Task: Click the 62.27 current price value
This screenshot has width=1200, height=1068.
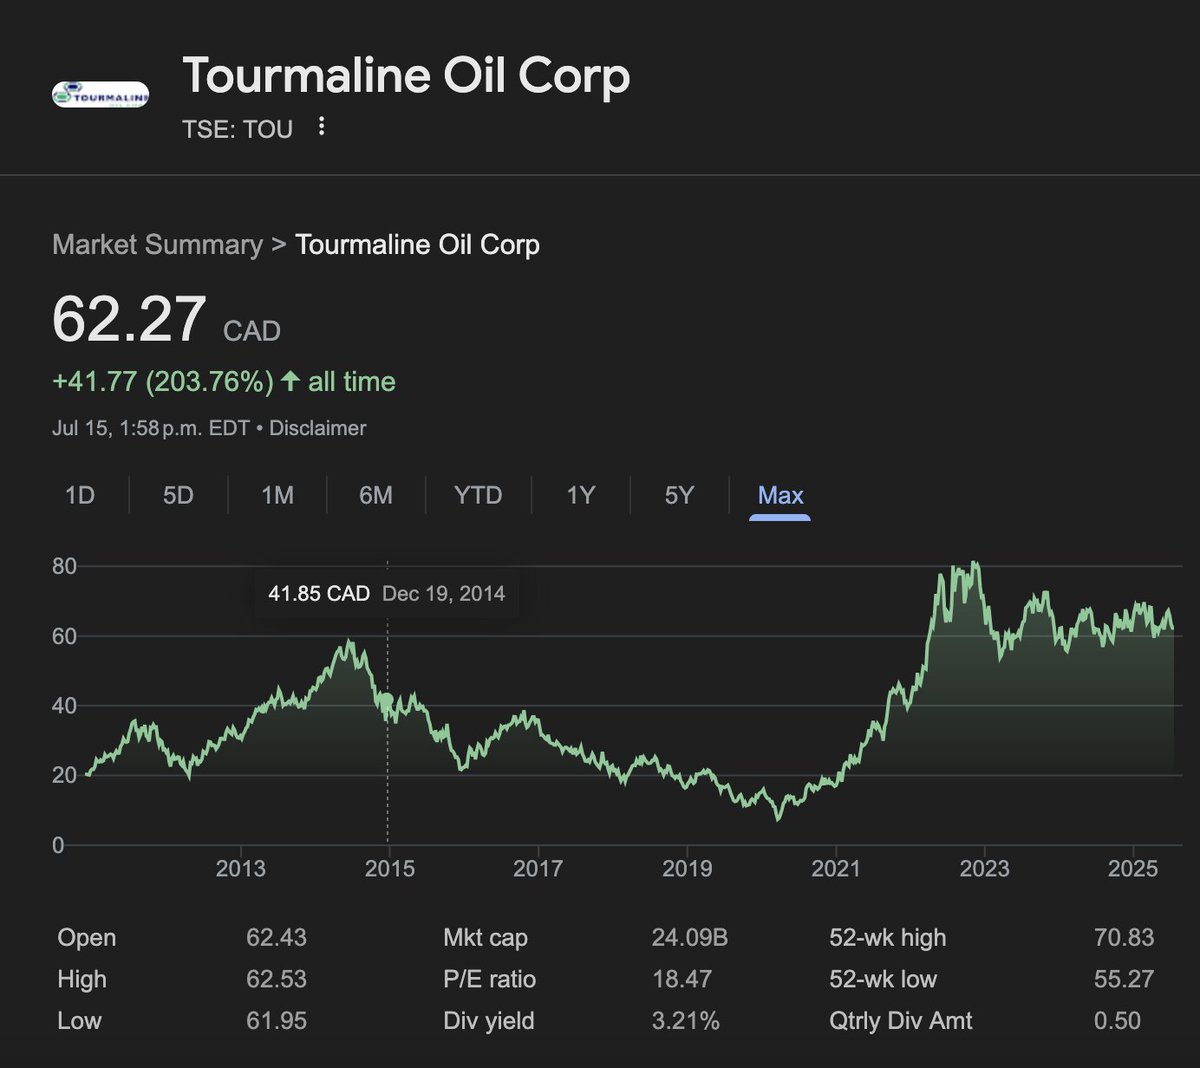Action: tap(129, 319)
